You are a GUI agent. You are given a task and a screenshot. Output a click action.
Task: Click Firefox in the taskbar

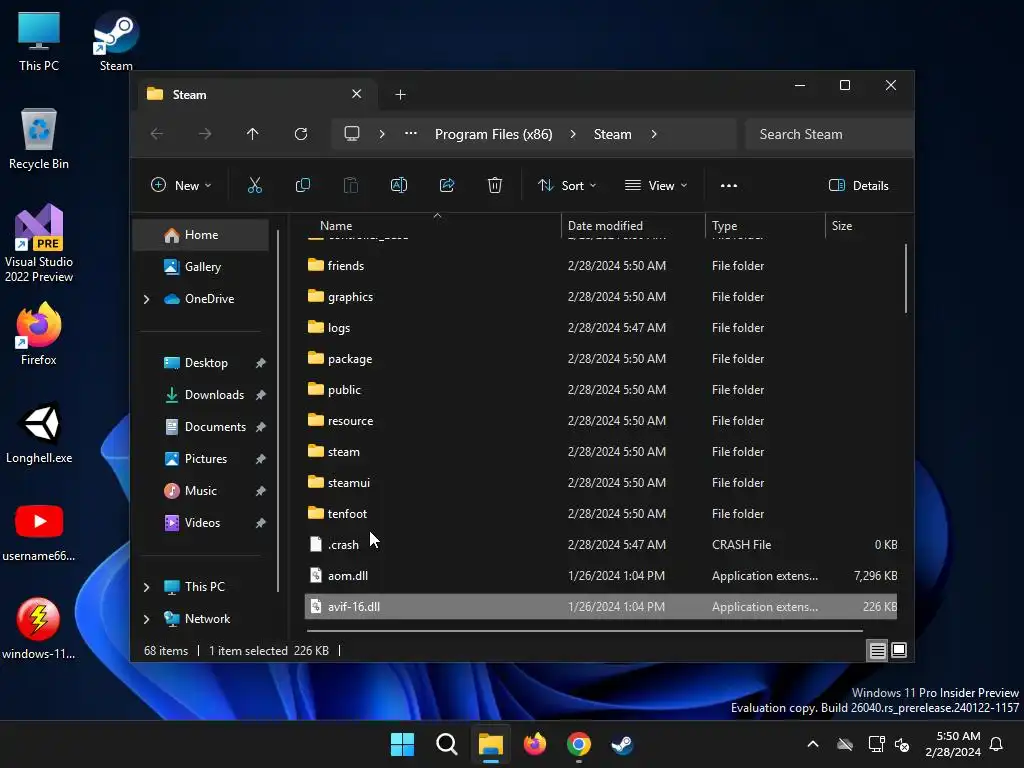(x=535, y=744)
